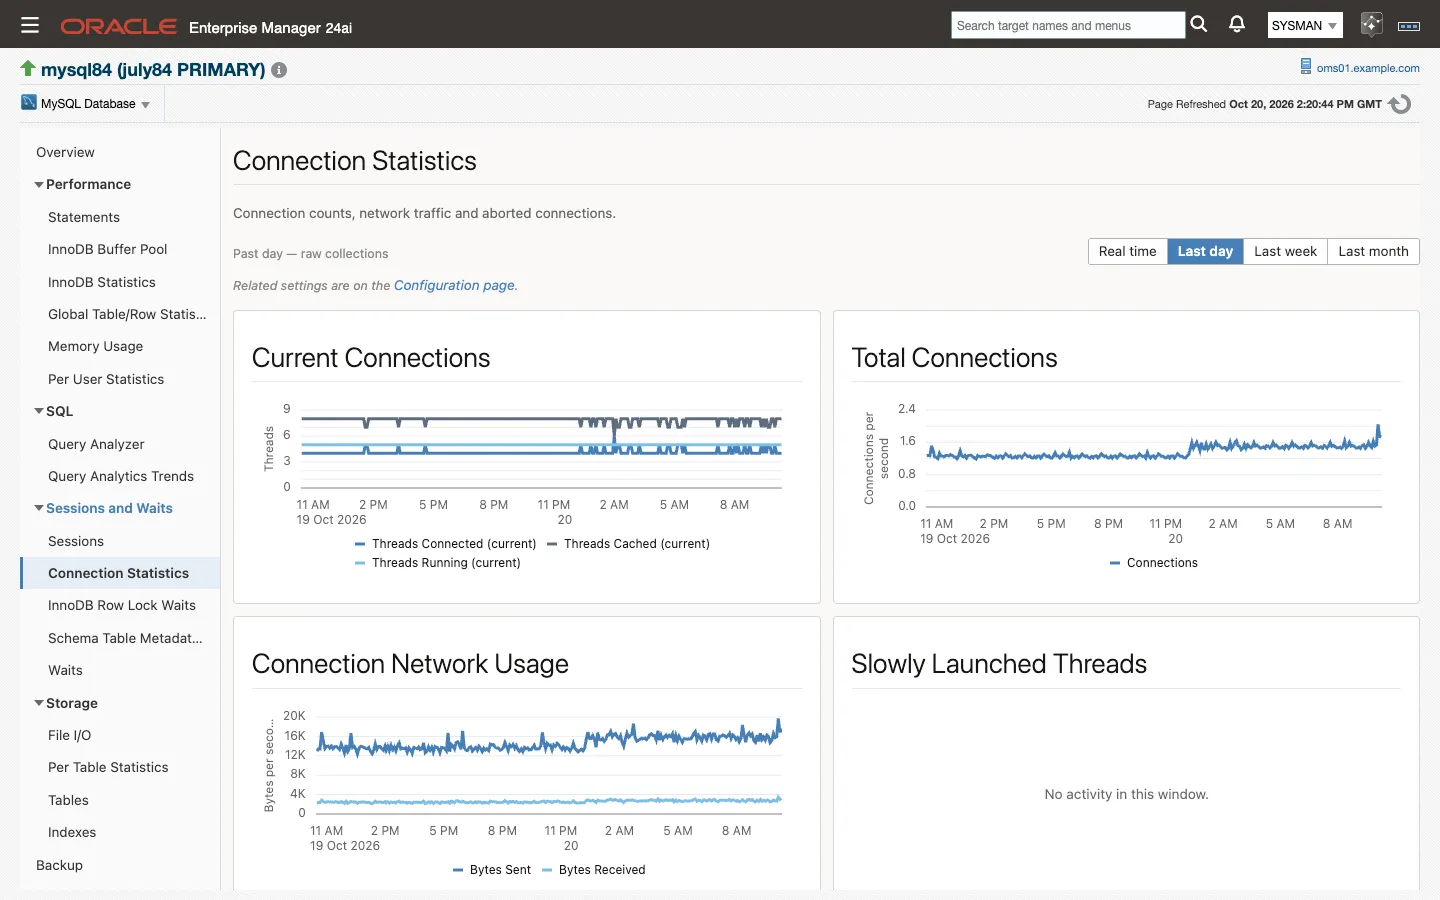This screenshot has width=1440, height=900.
Task: Click the rightmost header icon after the sparkle
Action: click(x=1409, y=26)
